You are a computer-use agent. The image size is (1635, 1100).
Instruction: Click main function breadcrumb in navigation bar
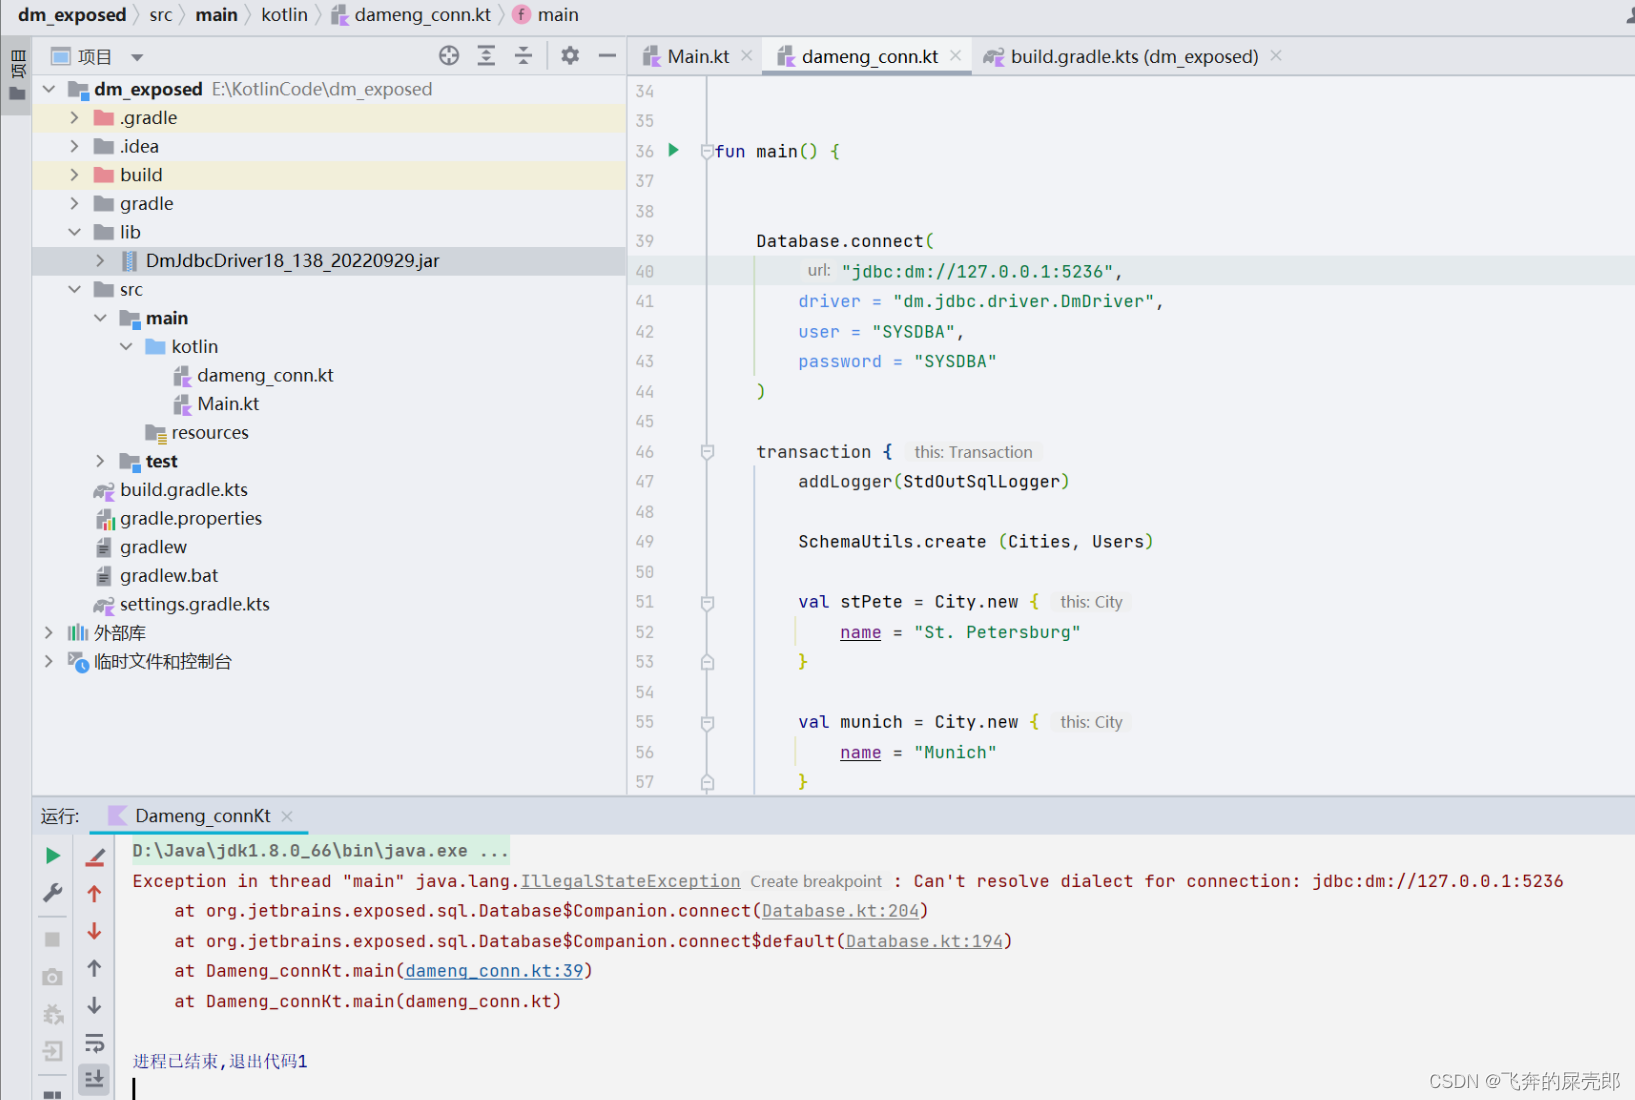point(546,14)
